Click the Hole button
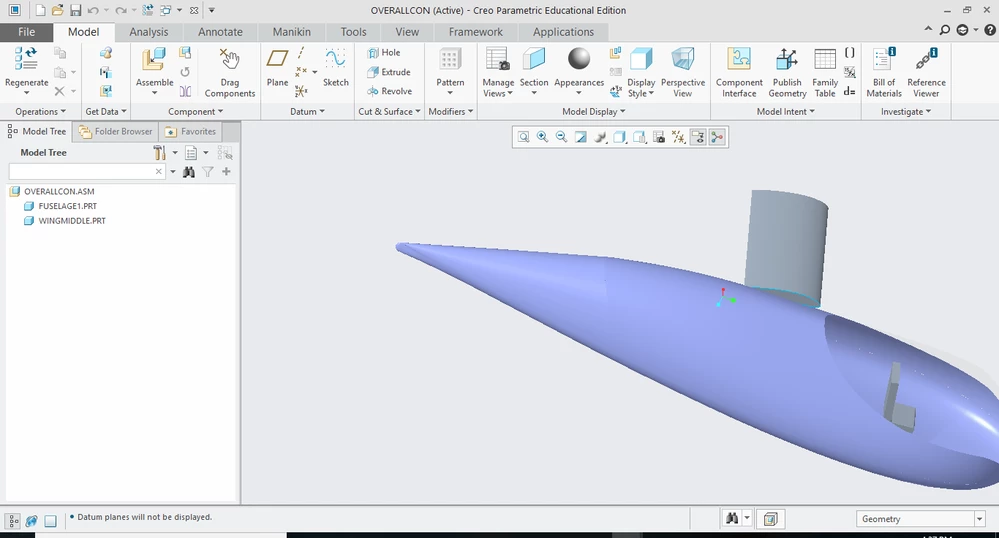 (384, 53)
